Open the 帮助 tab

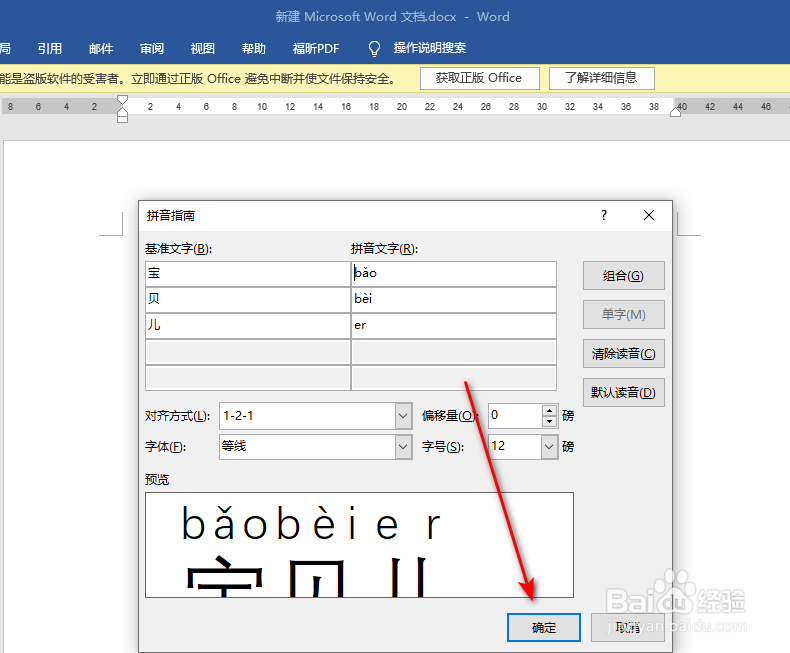pos(253,48)
